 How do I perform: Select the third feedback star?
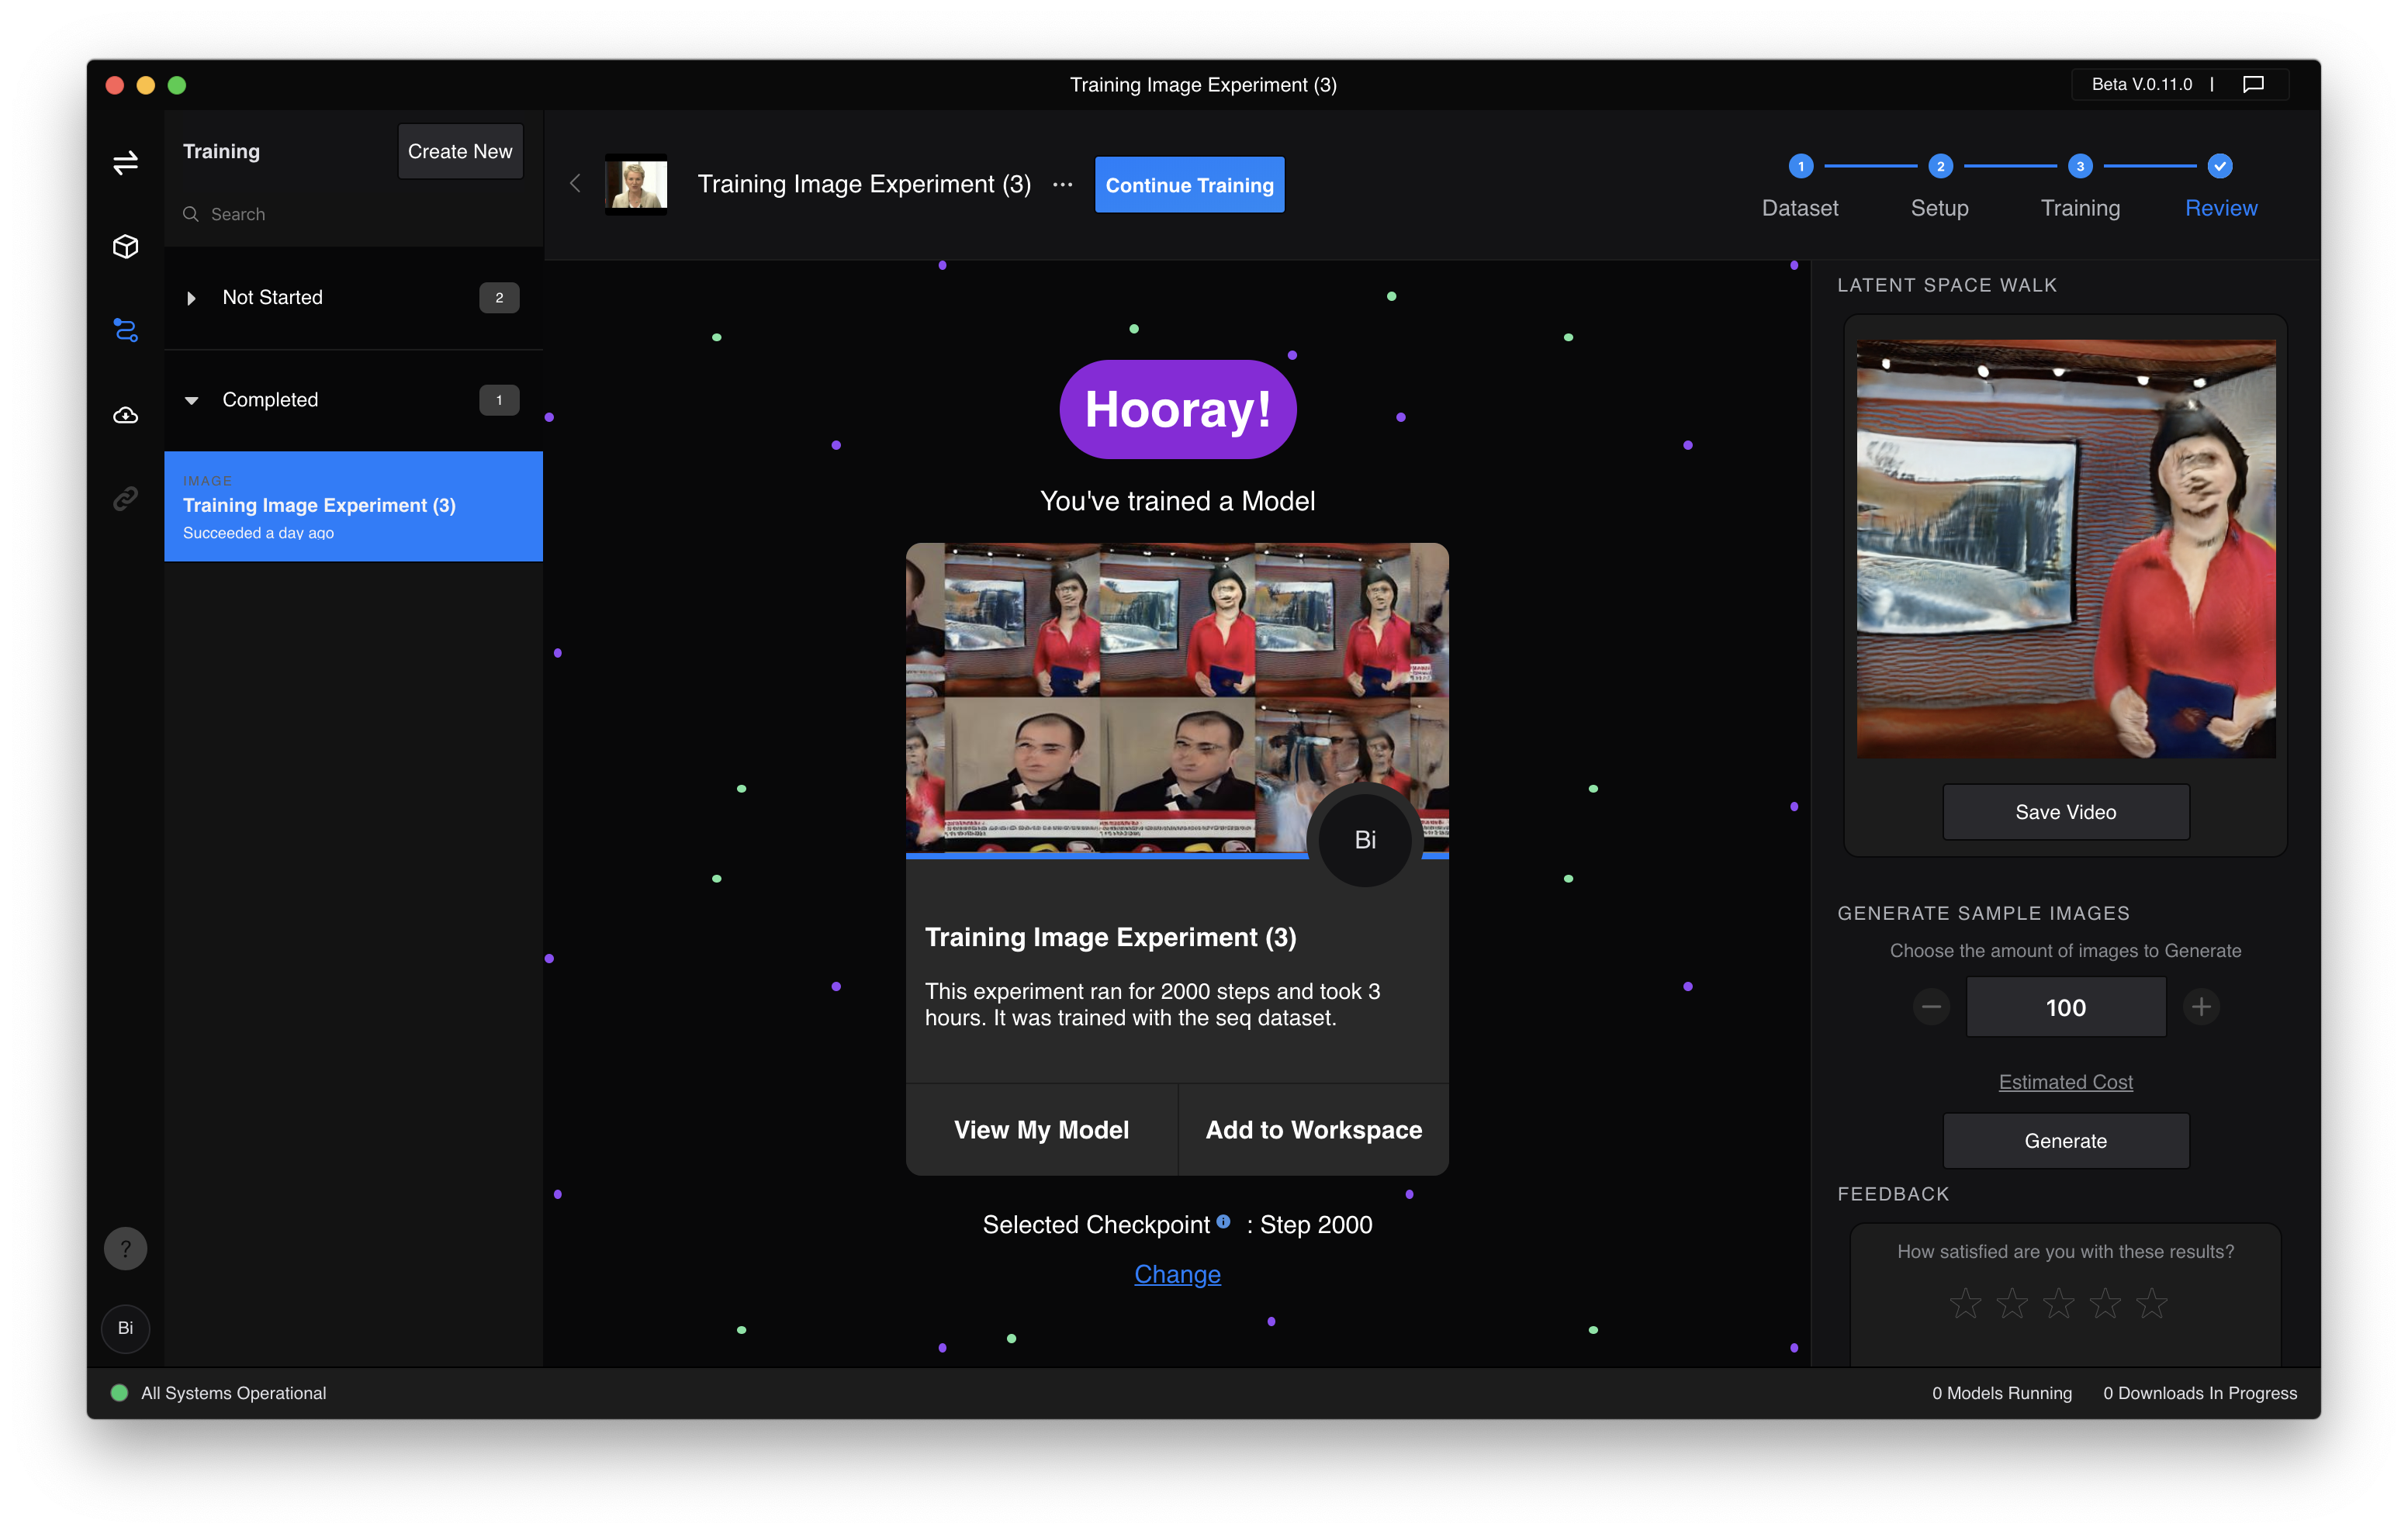(x=2058, y=1303)
